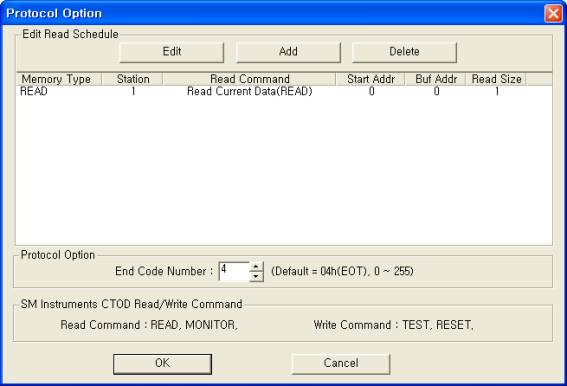Select the Read Current Data(READ) entry
This screenshot has height=386, width=567.
click(250, 92)
